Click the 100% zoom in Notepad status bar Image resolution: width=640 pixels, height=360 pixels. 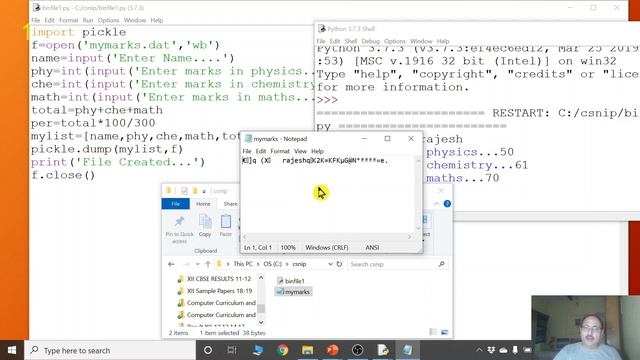pos(288,247)
